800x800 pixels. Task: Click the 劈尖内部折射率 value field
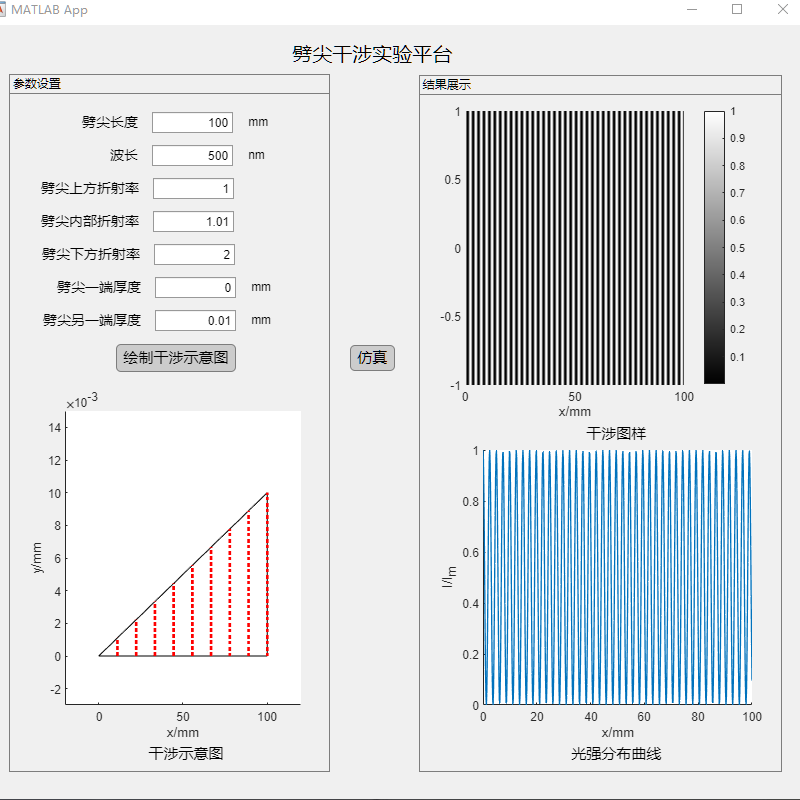point(193,221)
